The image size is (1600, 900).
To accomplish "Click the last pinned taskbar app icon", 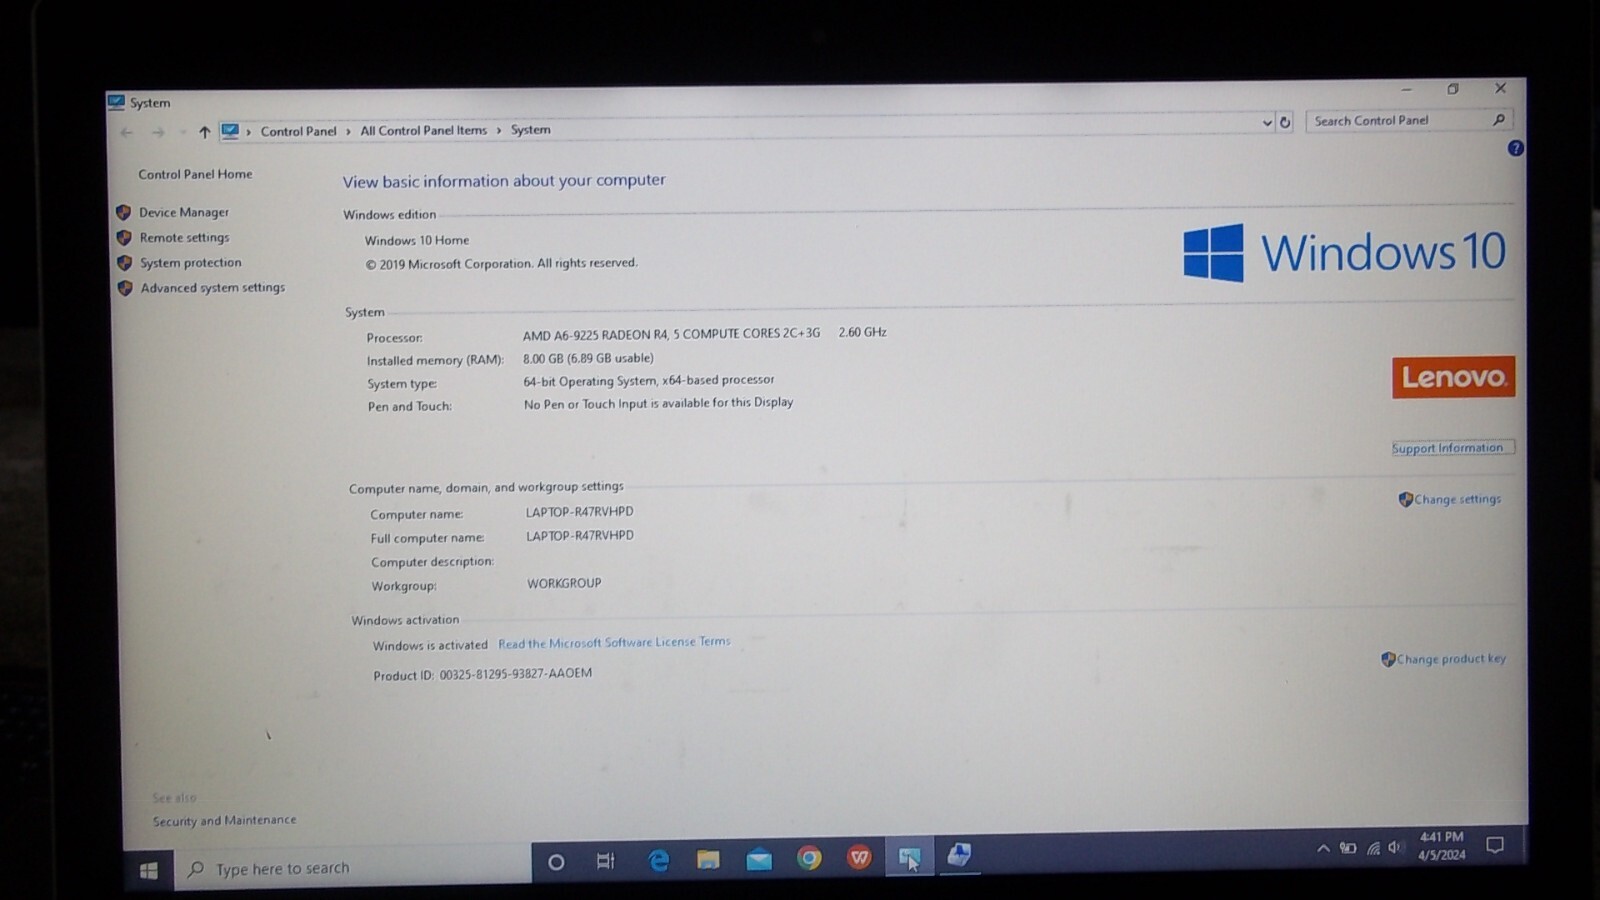I will pos(959,855).
